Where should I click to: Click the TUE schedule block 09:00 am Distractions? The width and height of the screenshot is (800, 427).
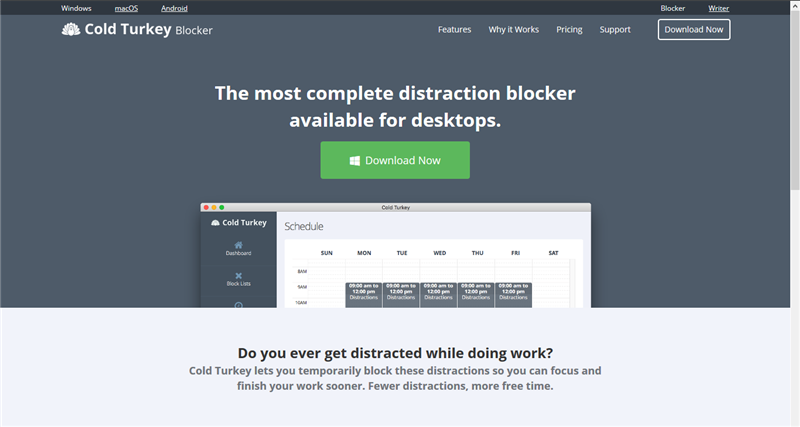pos(401,295)
